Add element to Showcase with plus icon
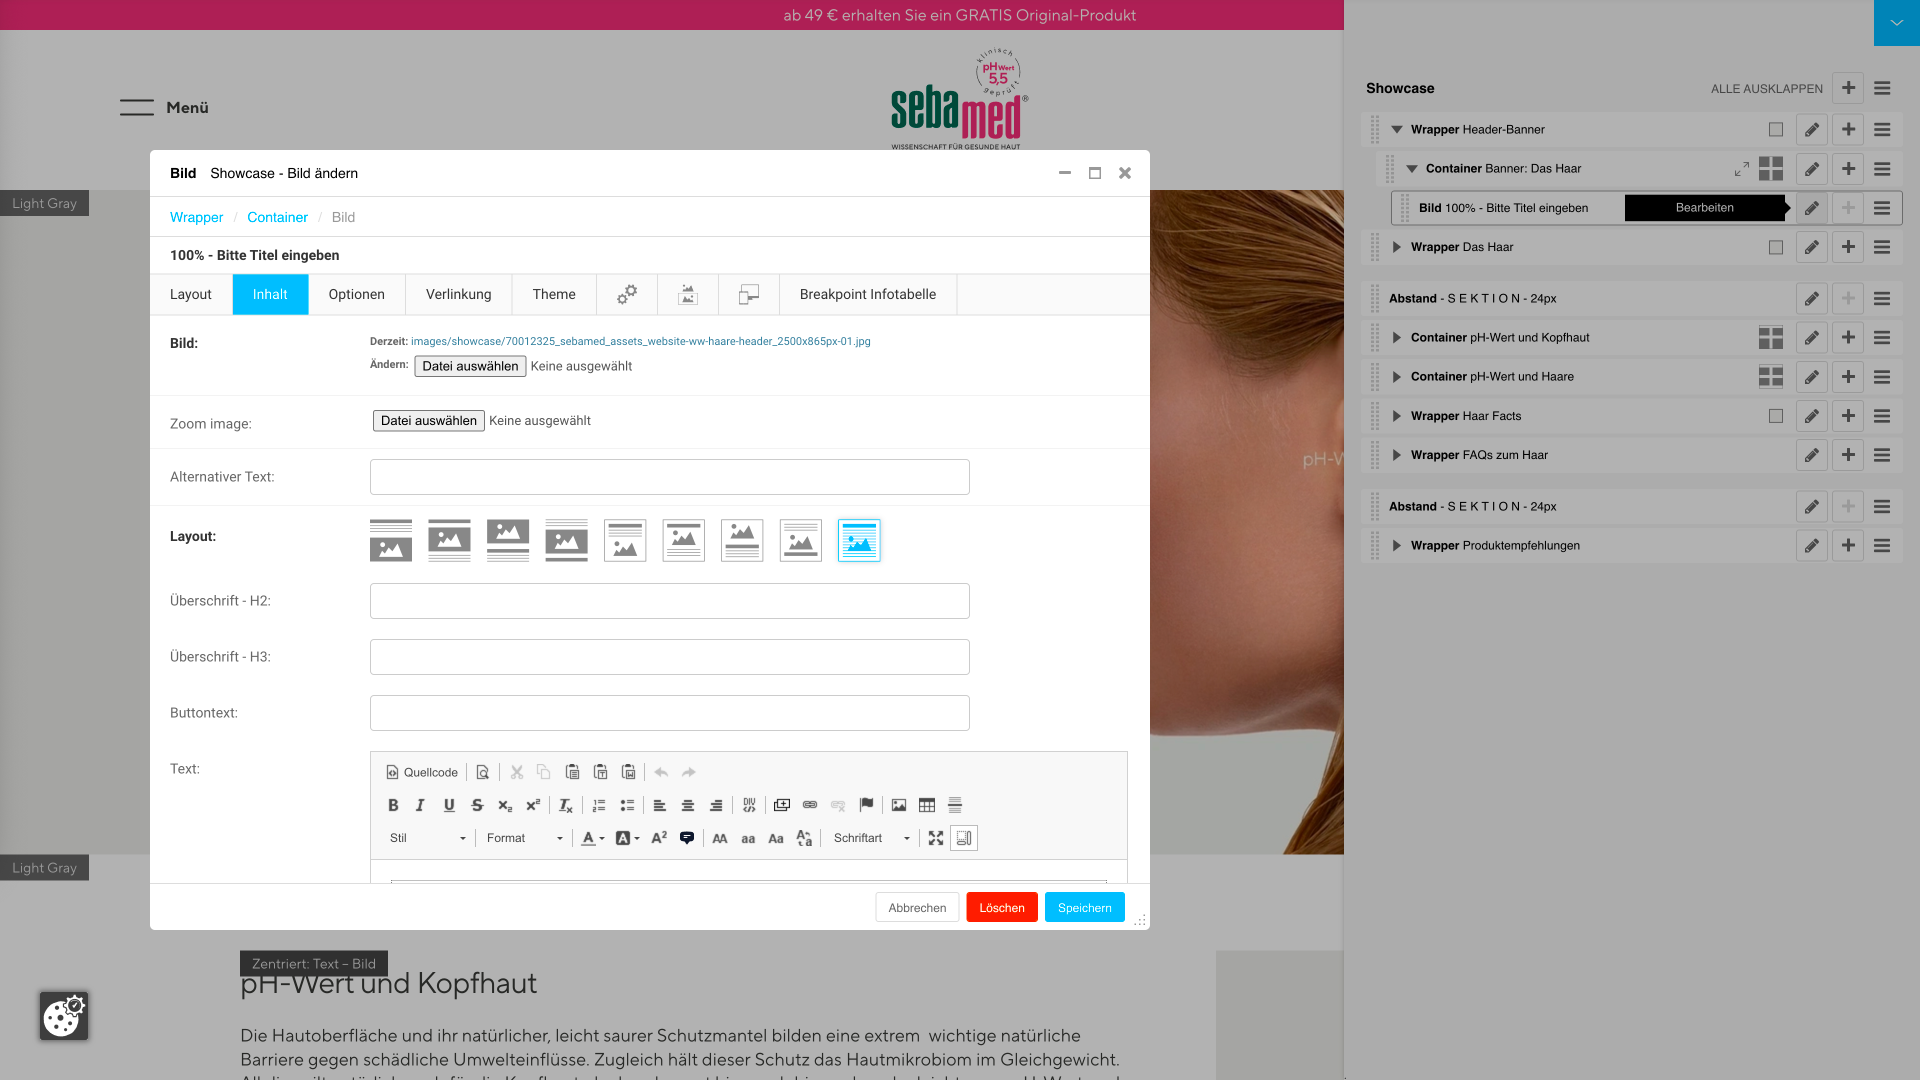 (x=1848, y=88)
